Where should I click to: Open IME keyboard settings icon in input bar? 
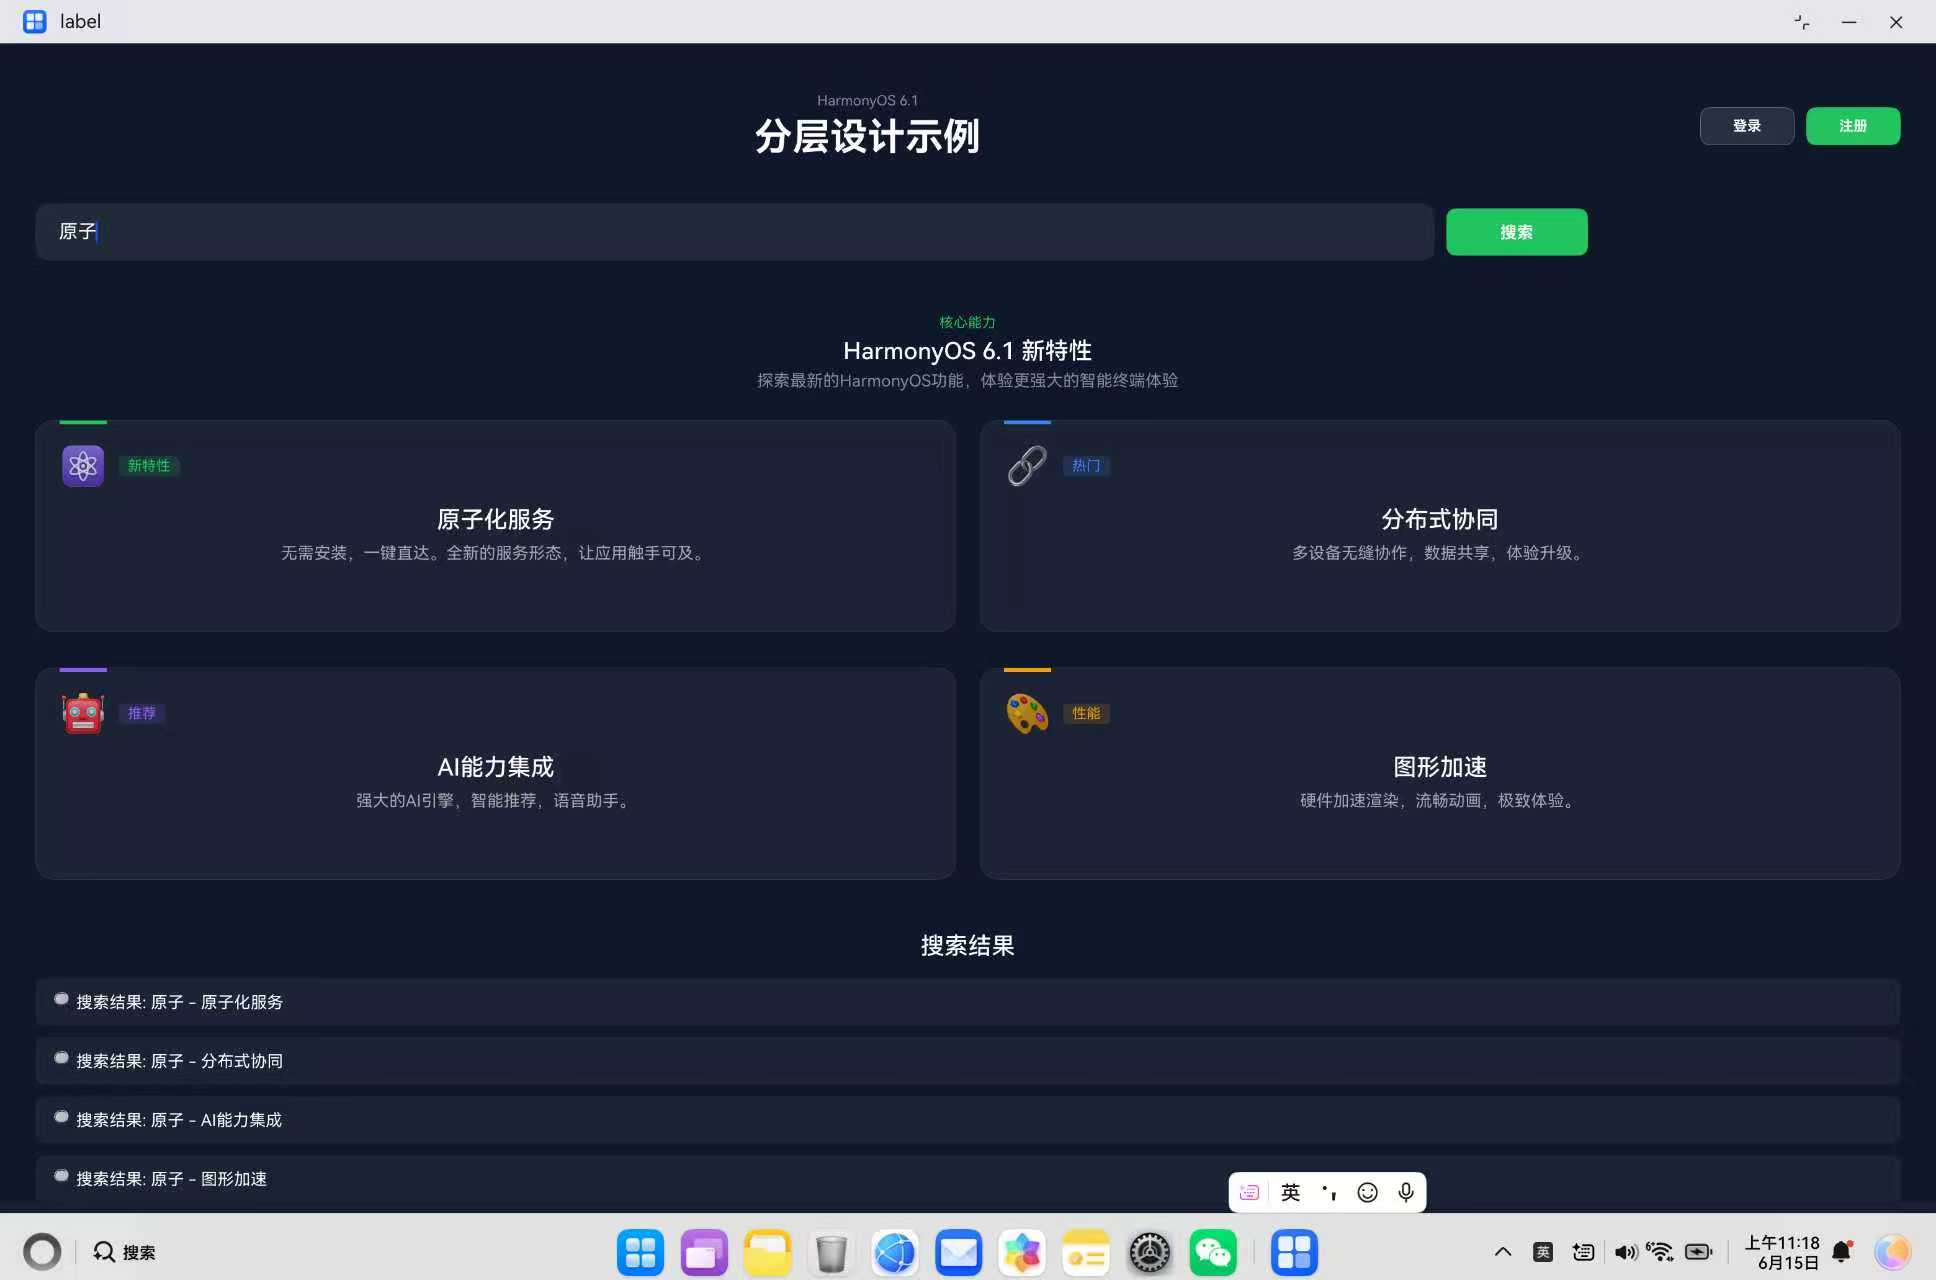point(1249,1192)
